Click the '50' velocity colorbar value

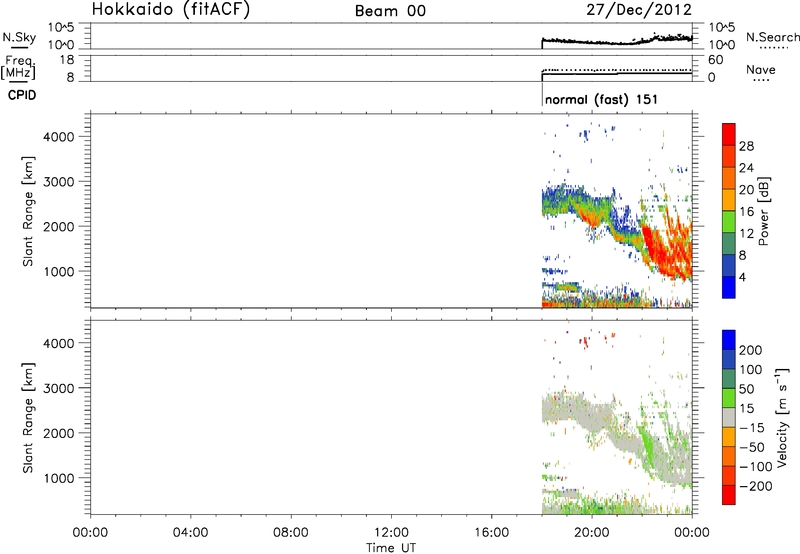click(x=747, y=389)
